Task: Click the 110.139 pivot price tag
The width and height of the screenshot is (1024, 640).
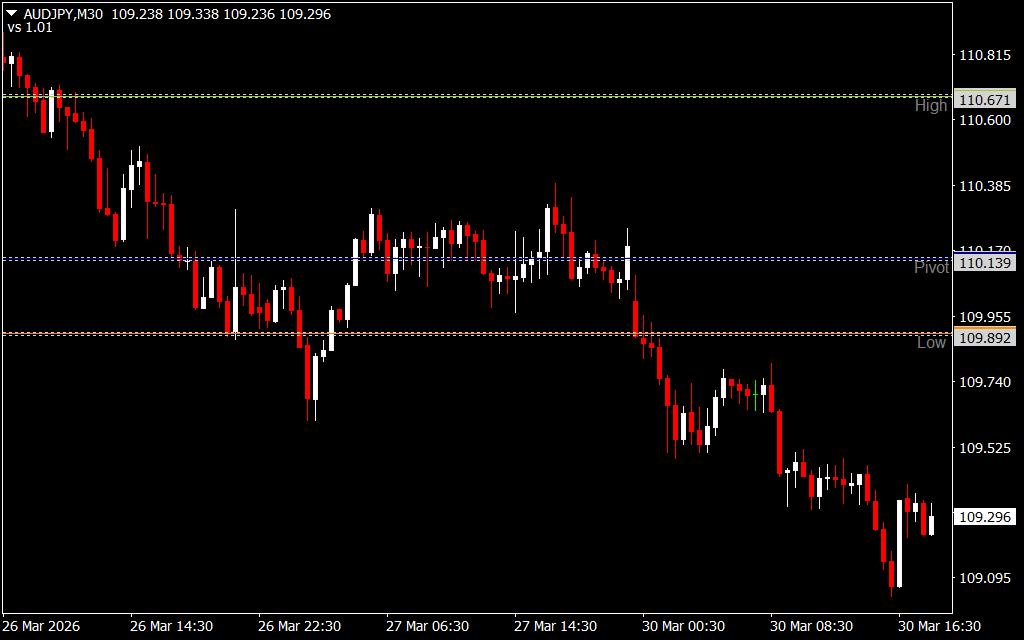Action: pyautogui.click(x=985, y=263)
